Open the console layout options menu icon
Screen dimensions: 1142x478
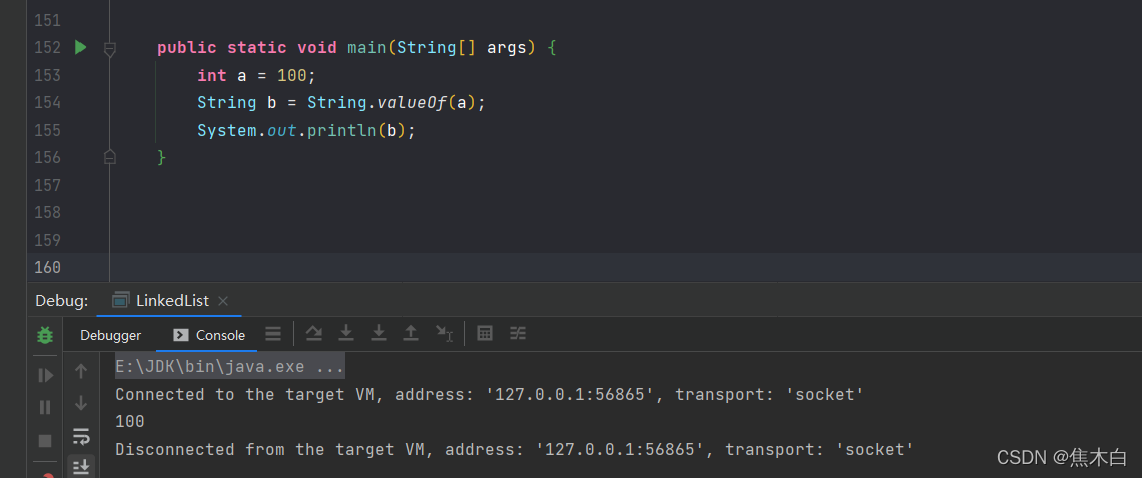coord(272,334)
